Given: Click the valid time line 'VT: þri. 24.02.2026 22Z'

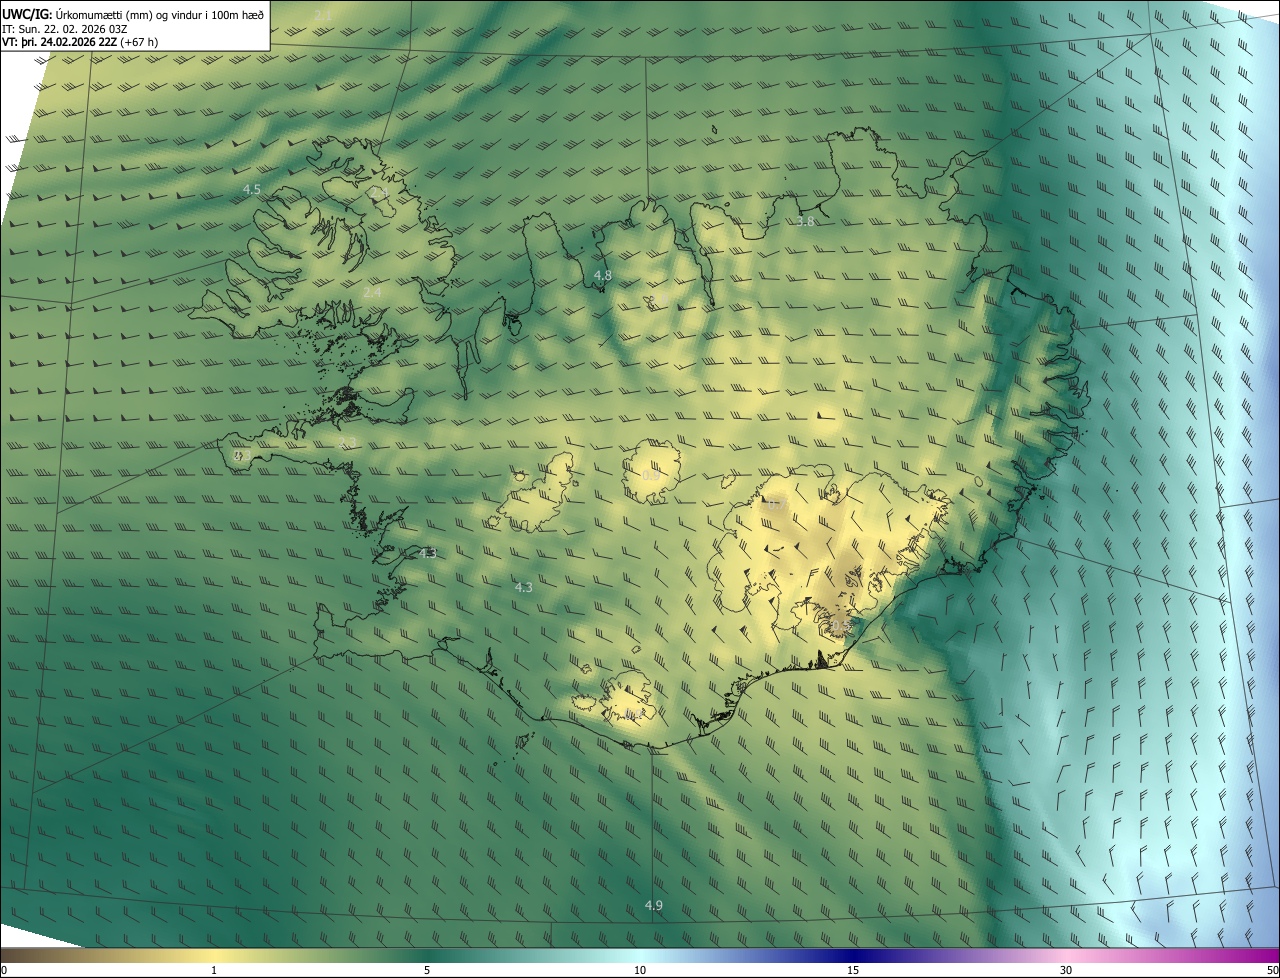Looking at the screenshot, I should 60,42.
